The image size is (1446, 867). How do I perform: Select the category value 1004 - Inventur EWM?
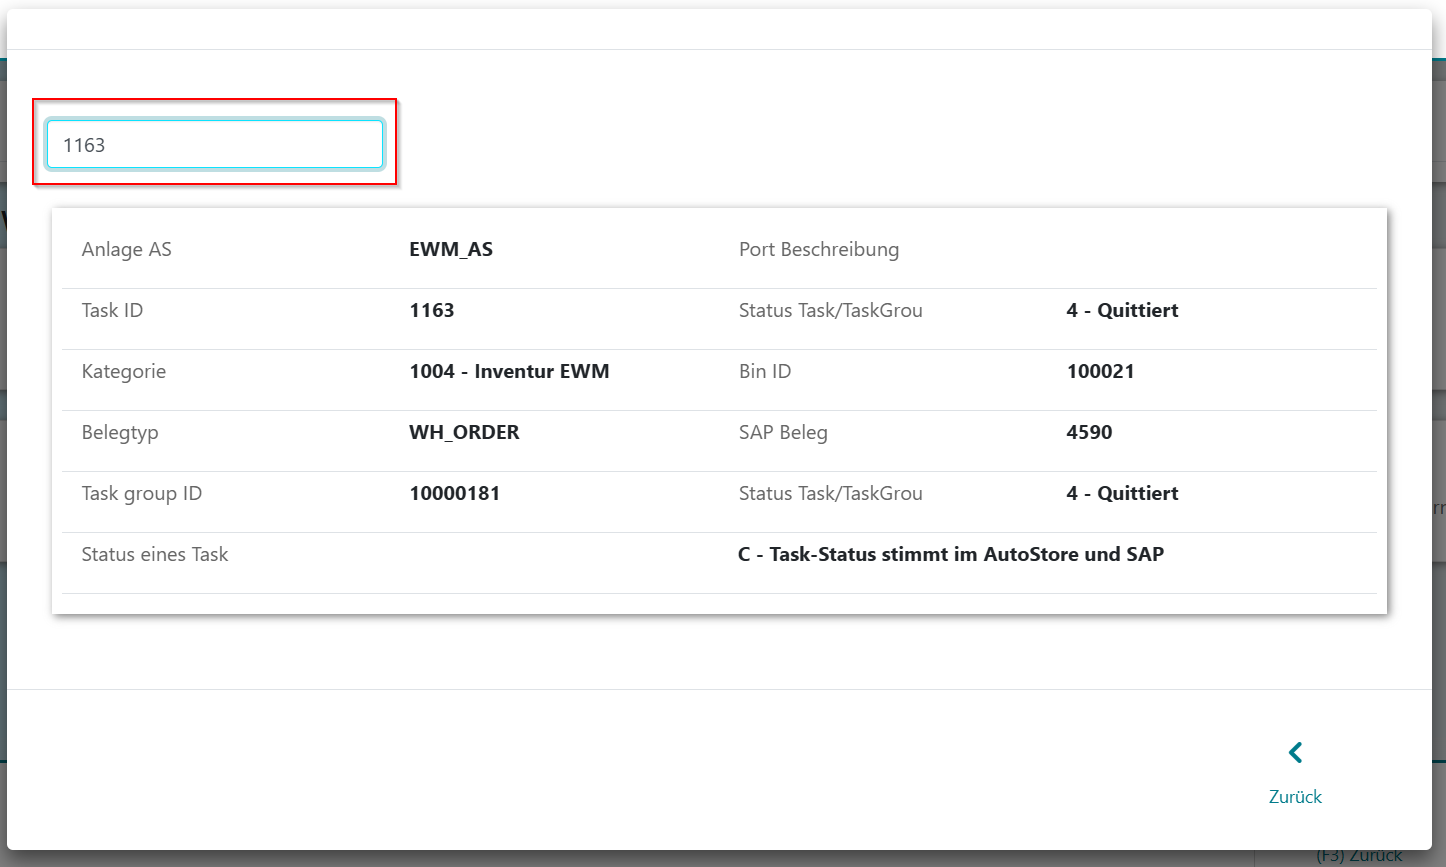(509, 372)
